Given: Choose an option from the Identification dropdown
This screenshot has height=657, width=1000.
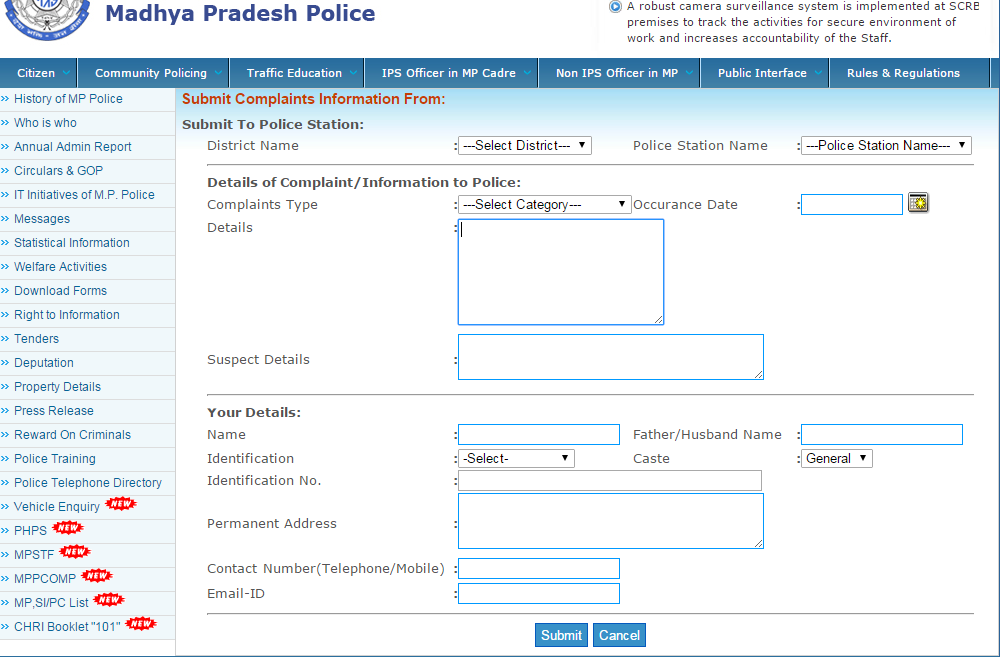Looking at the screenshot, I should [x=516, y=458].
